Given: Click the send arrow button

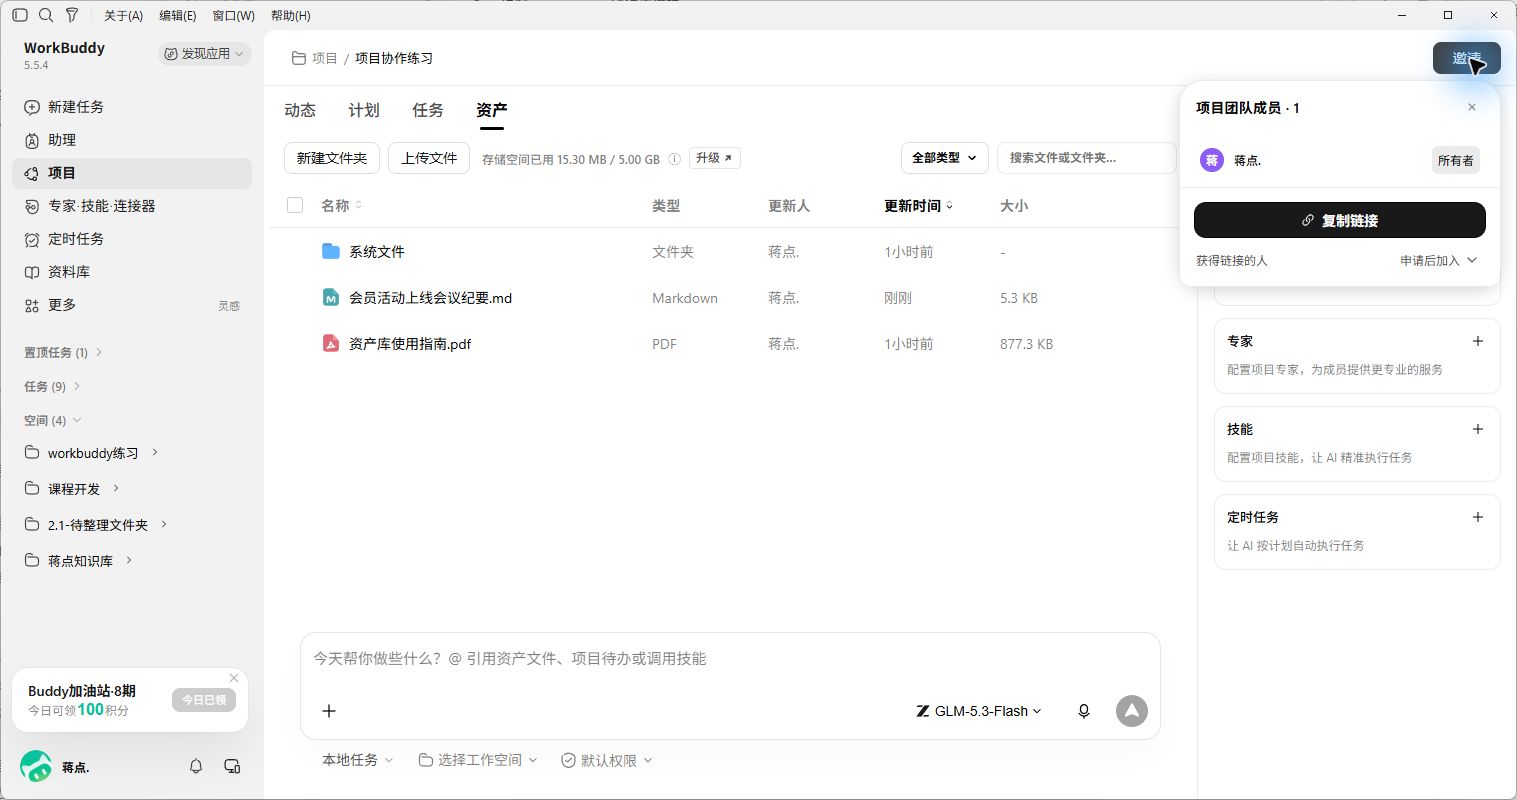Looking at the screenshot, I should [1132, 711].
